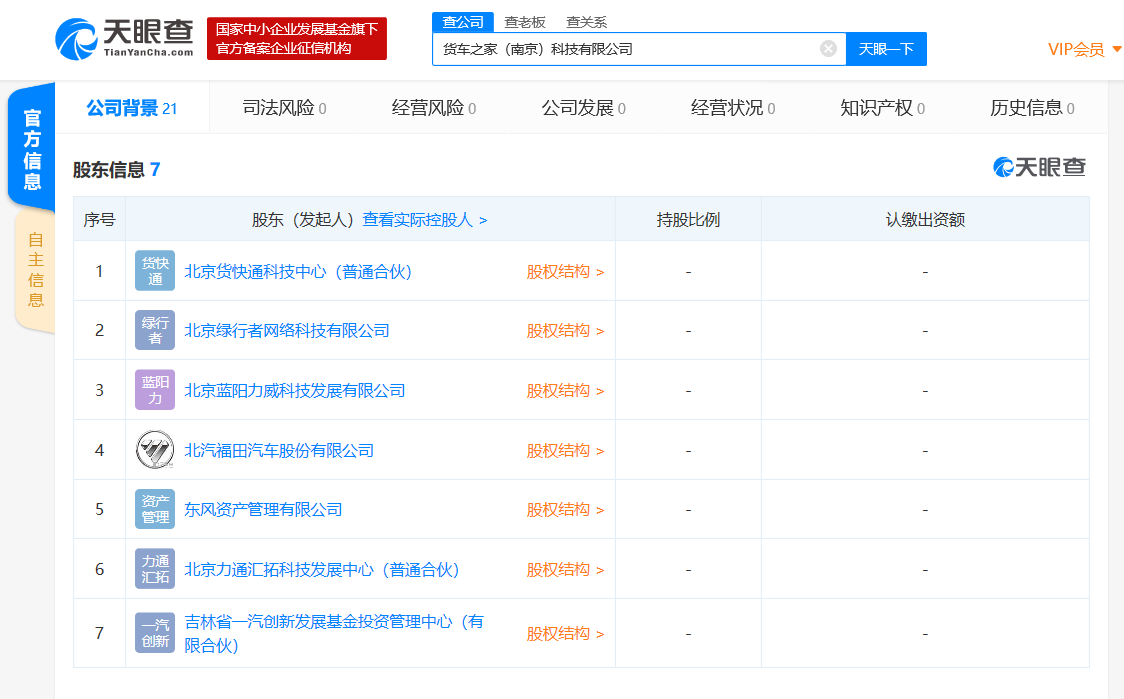This screenshot has width=1124, height=699.
Task: Open 吉林省一汽创新发展基金投资管理中心 link
Action: pyautogui.click(x=334, y=633)
